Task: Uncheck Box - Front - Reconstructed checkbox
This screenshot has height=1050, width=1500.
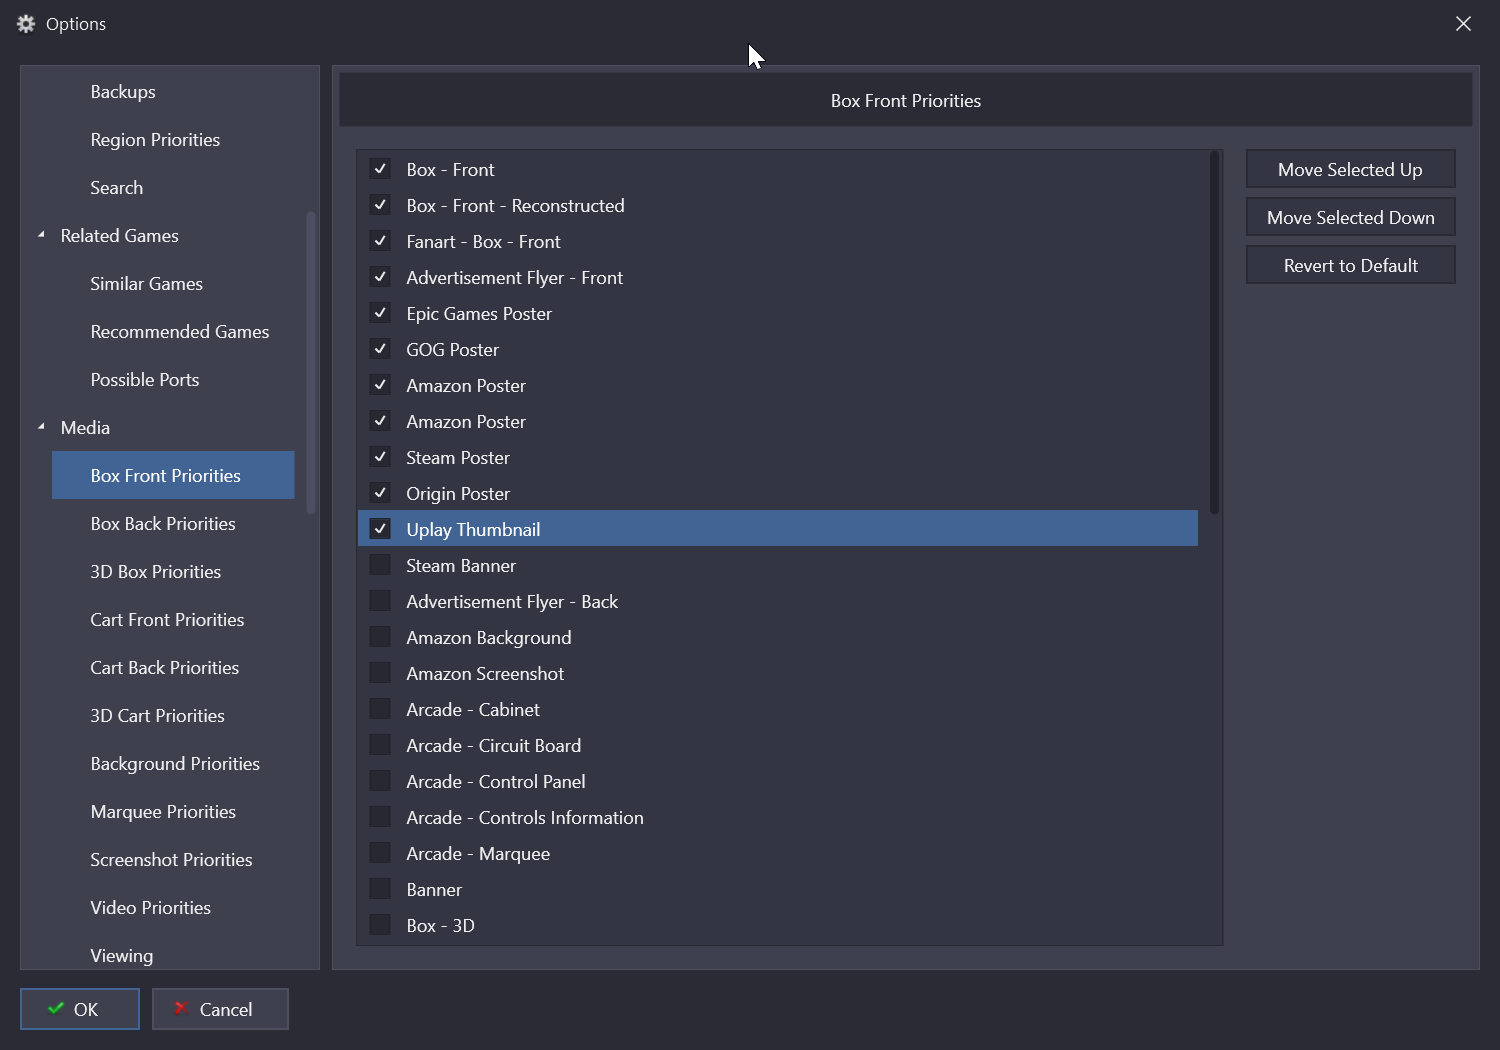Action: [x=380, y=205]
